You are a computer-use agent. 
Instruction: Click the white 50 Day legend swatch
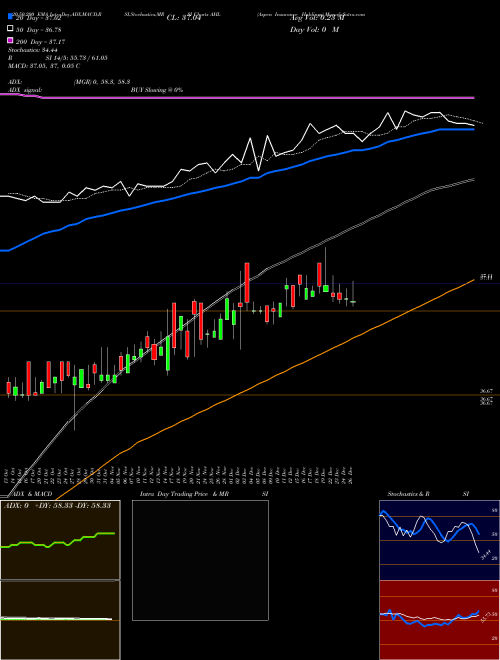coord(10,29)
